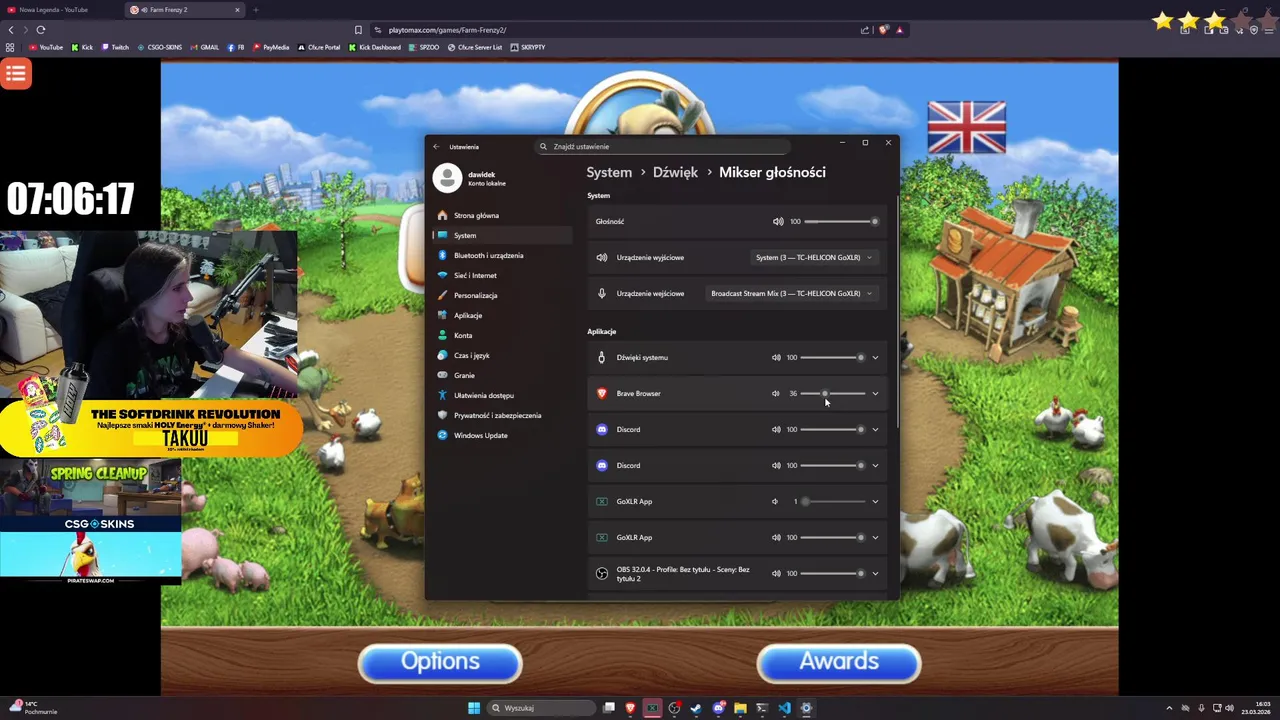Open Strona główna in Settings sidebar
Image resolution: width=1280 pixels, height=720 pixels.
pyautogui.click(x=503, y=215)
